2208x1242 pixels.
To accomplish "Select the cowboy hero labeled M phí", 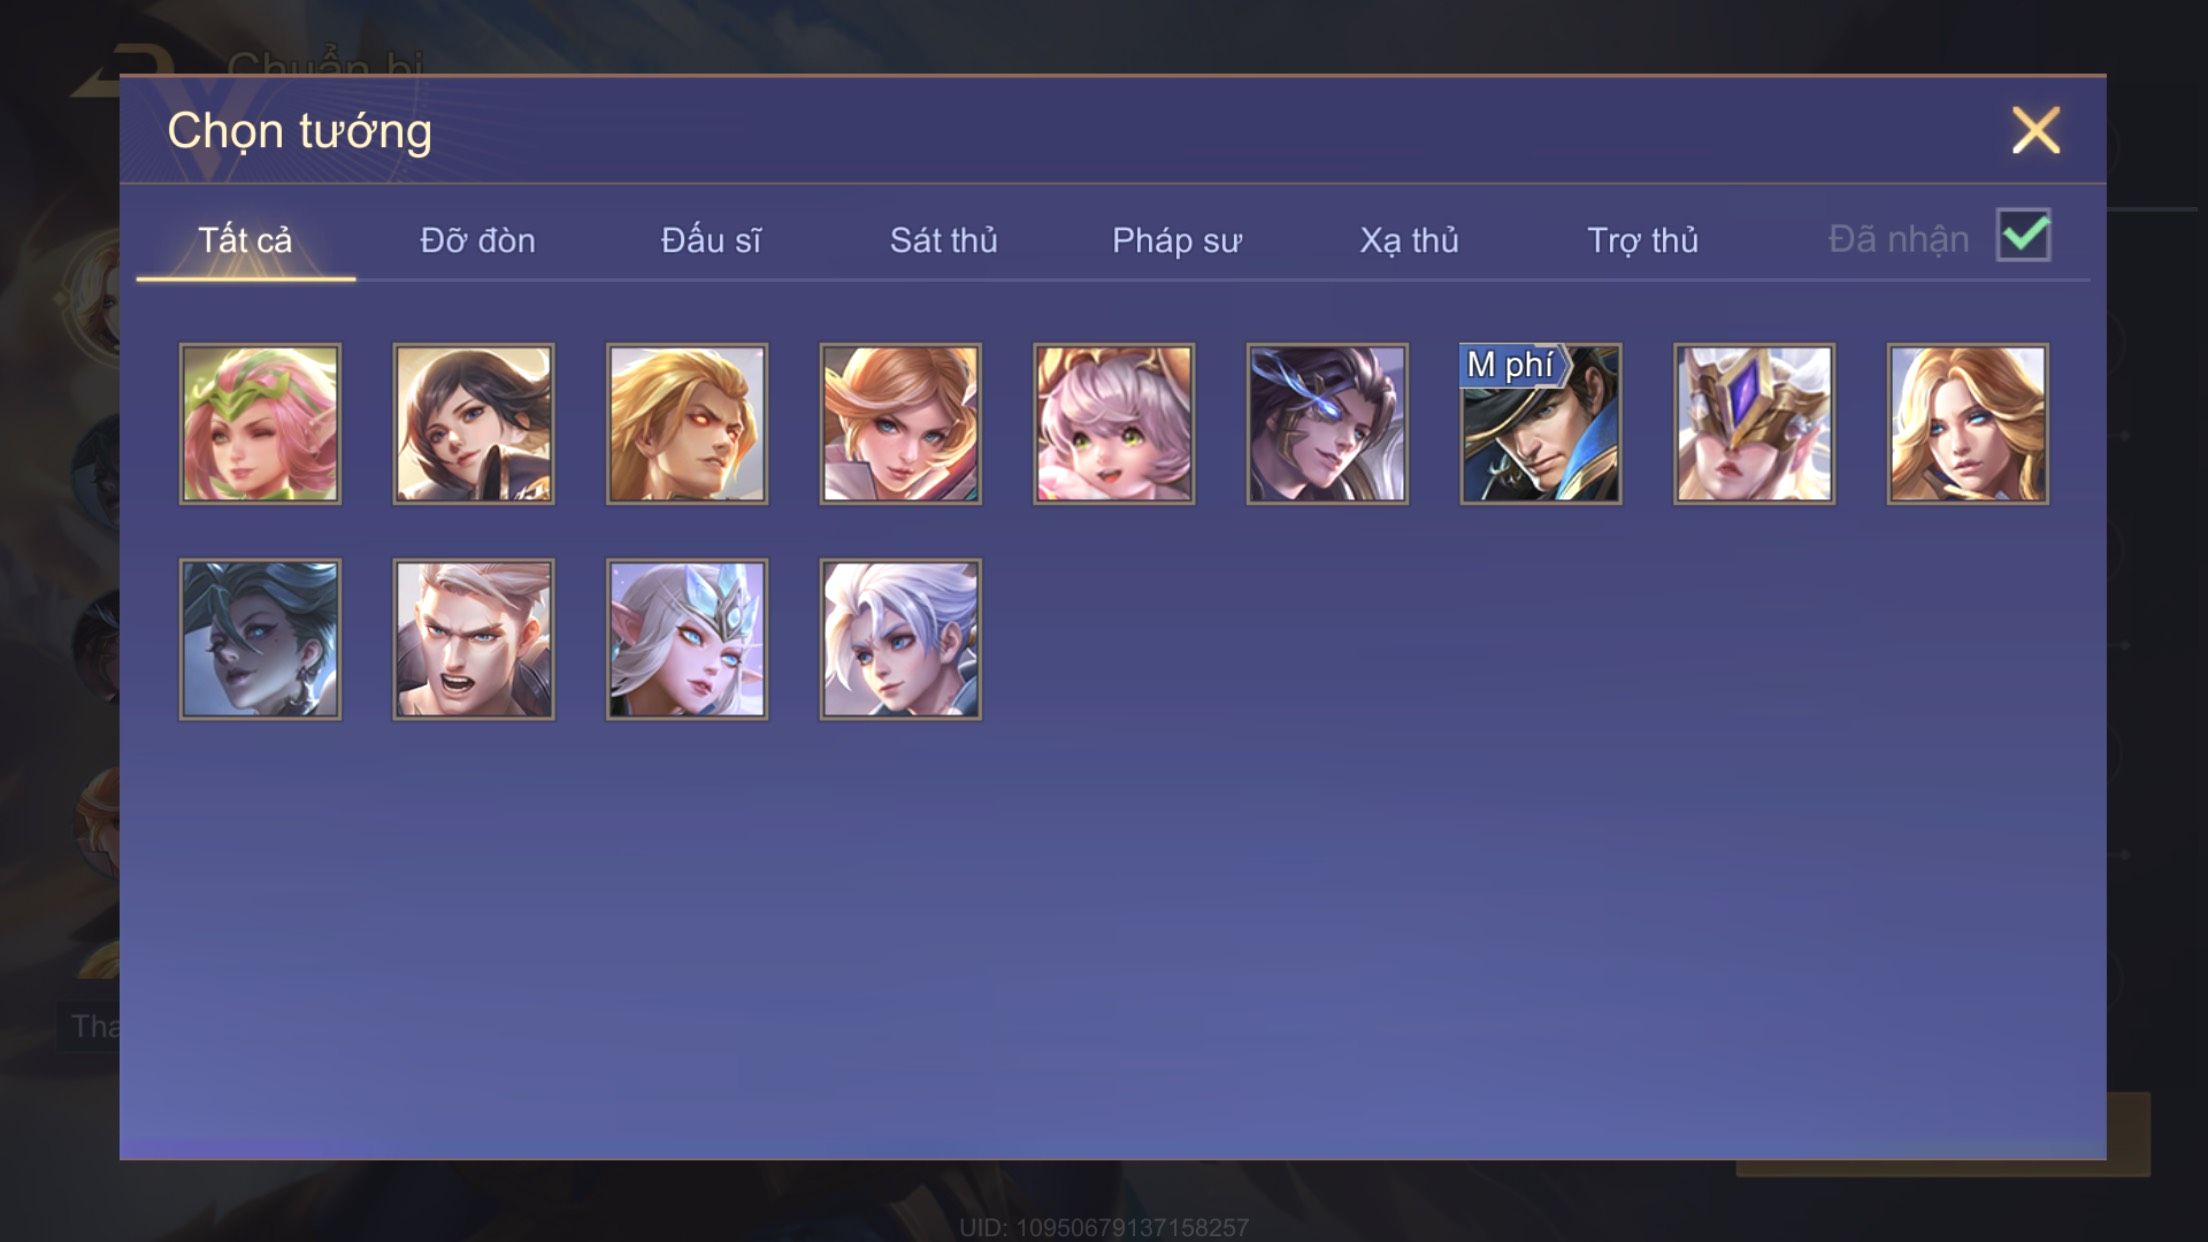I will click(x=1541, y=424).
